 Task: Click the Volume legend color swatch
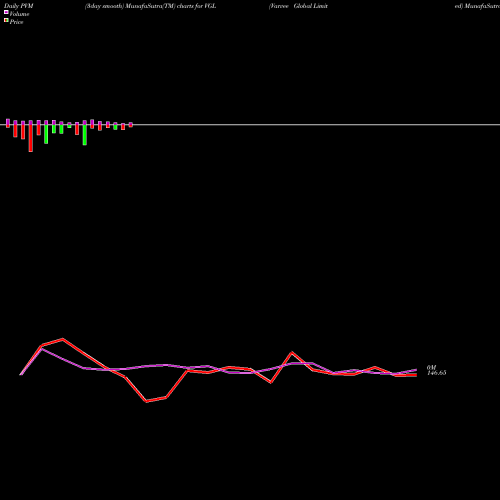tap(6, 12)
